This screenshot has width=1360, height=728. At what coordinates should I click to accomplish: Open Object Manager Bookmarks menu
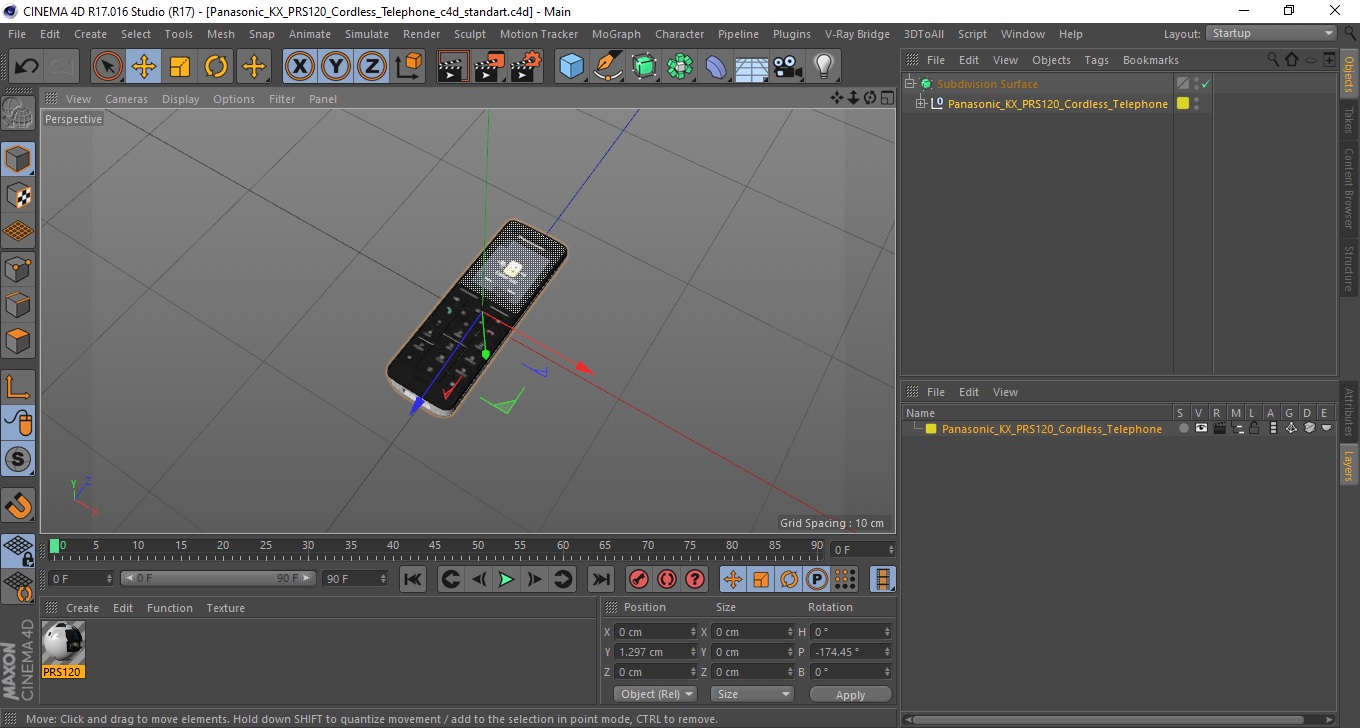click(1150, 60)
